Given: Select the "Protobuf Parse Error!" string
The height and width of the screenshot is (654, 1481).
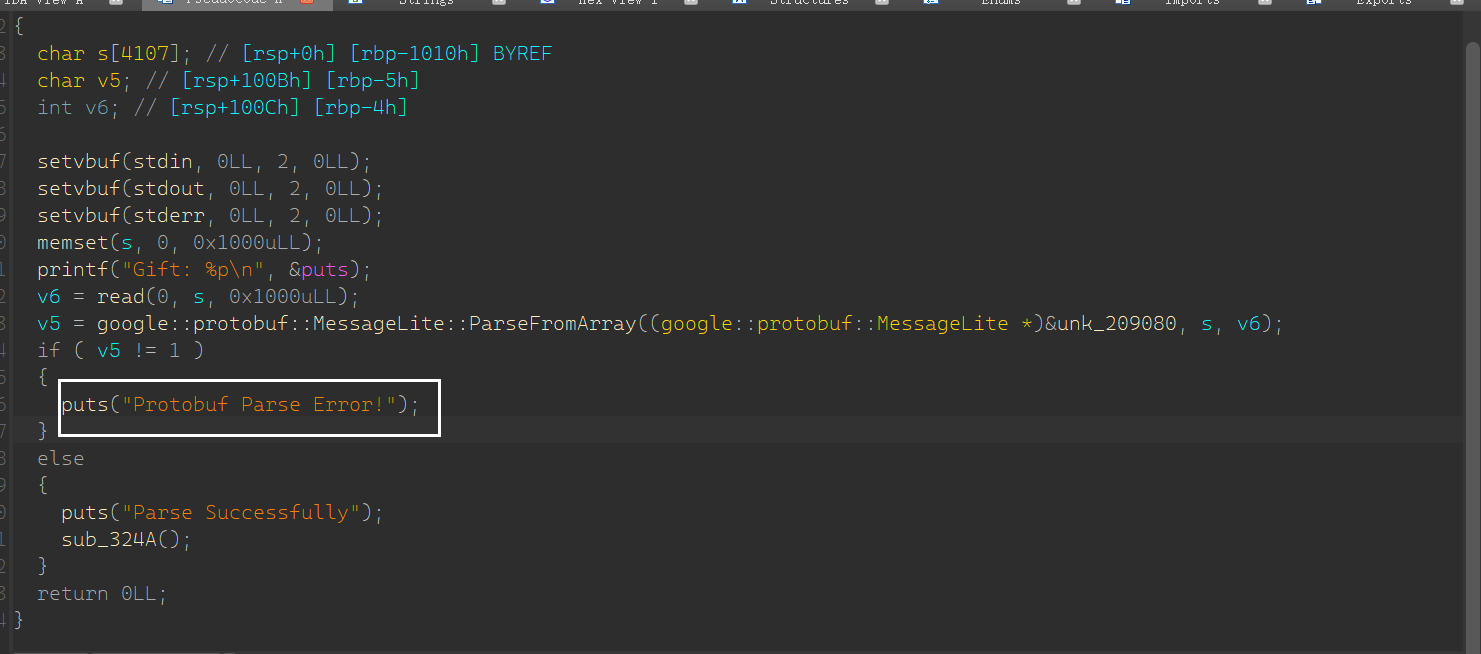Looking at the screenshot, I should (x=259, y=405).
